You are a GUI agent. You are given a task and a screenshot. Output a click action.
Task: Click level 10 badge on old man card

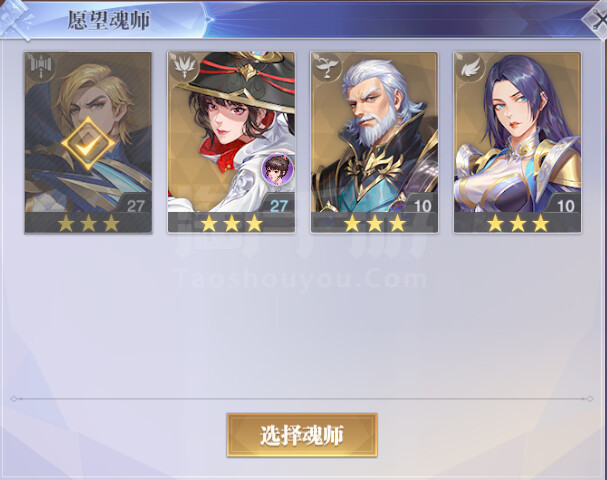[x=422, y=206]
